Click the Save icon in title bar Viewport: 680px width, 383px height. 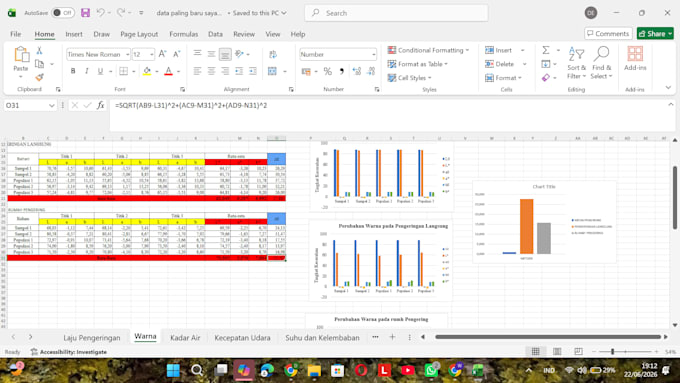tap(85, 13)
